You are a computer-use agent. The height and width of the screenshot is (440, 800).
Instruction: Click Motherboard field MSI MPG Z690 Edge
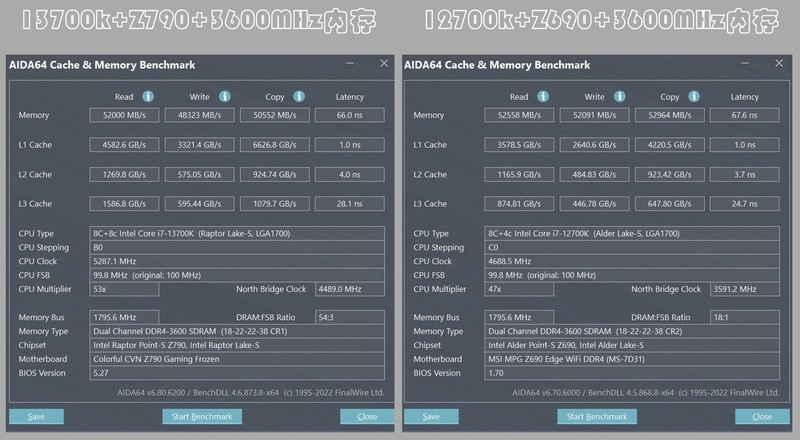[632, 359]
